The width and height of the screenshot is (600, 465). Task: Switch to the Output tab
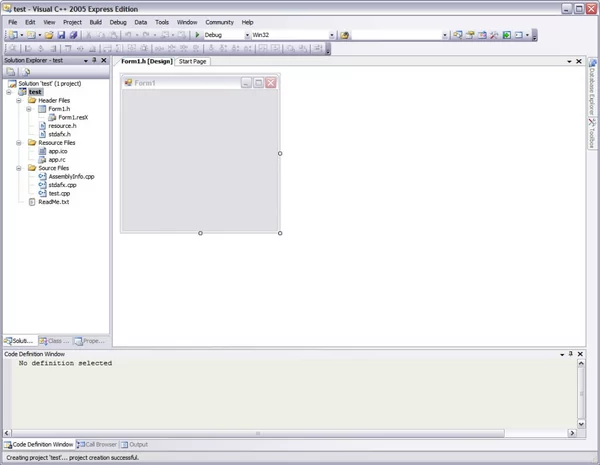click(134, 444)
